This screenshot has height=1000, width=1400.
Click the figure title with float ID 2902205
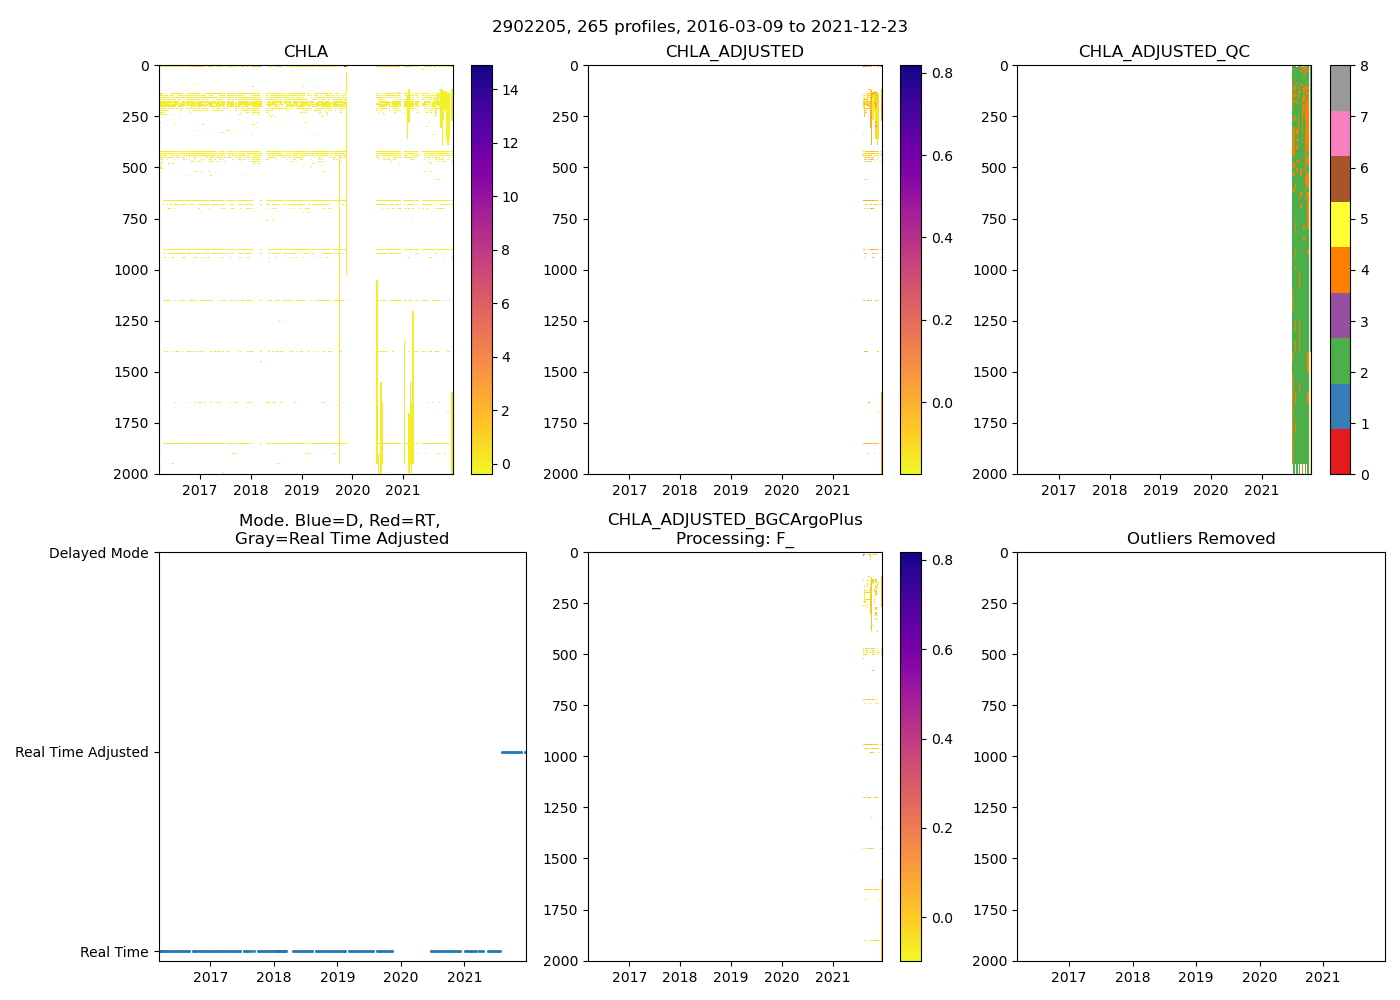pyautogui.click(x=699, y=27)
